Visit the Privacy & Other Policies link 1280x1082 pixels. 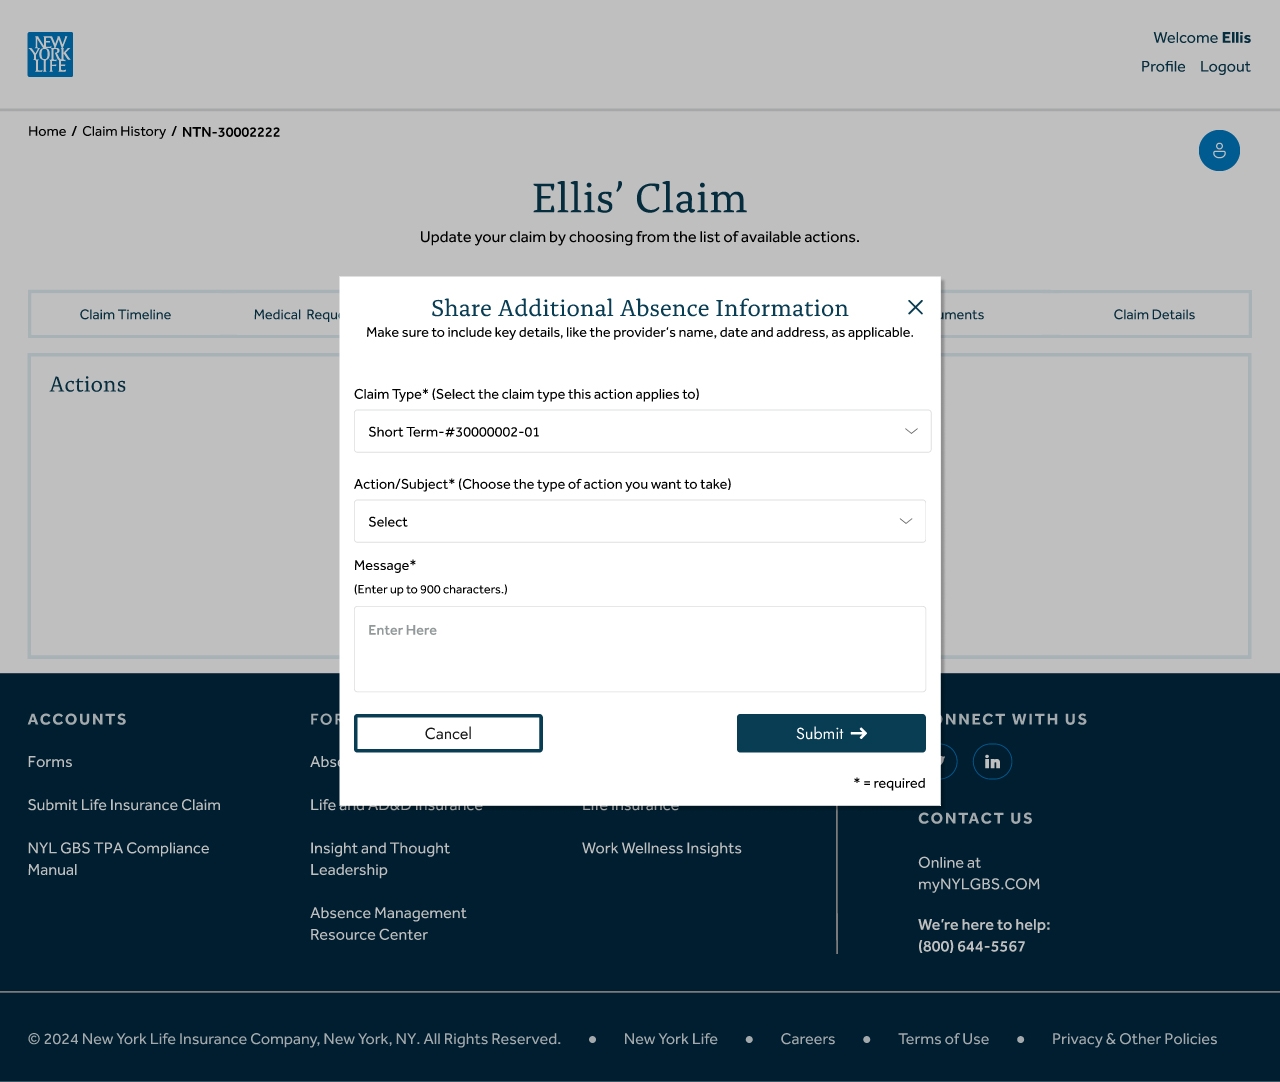click(1135, 1039)
